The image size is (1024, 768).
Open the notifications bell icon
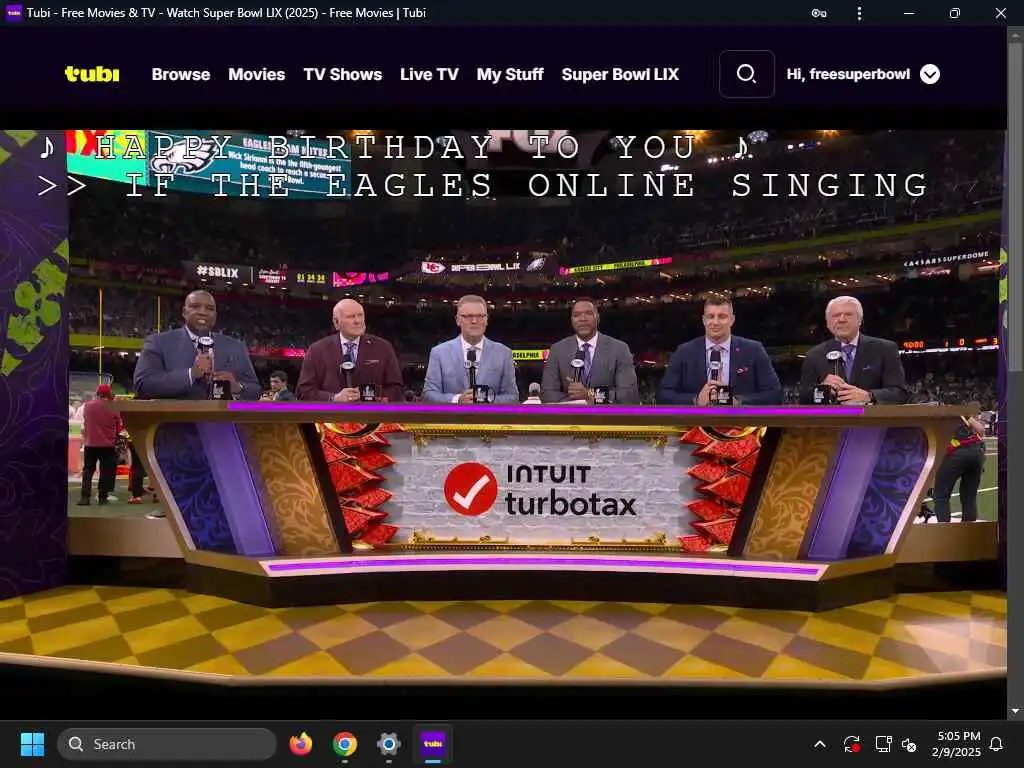(x=997, y=744)
